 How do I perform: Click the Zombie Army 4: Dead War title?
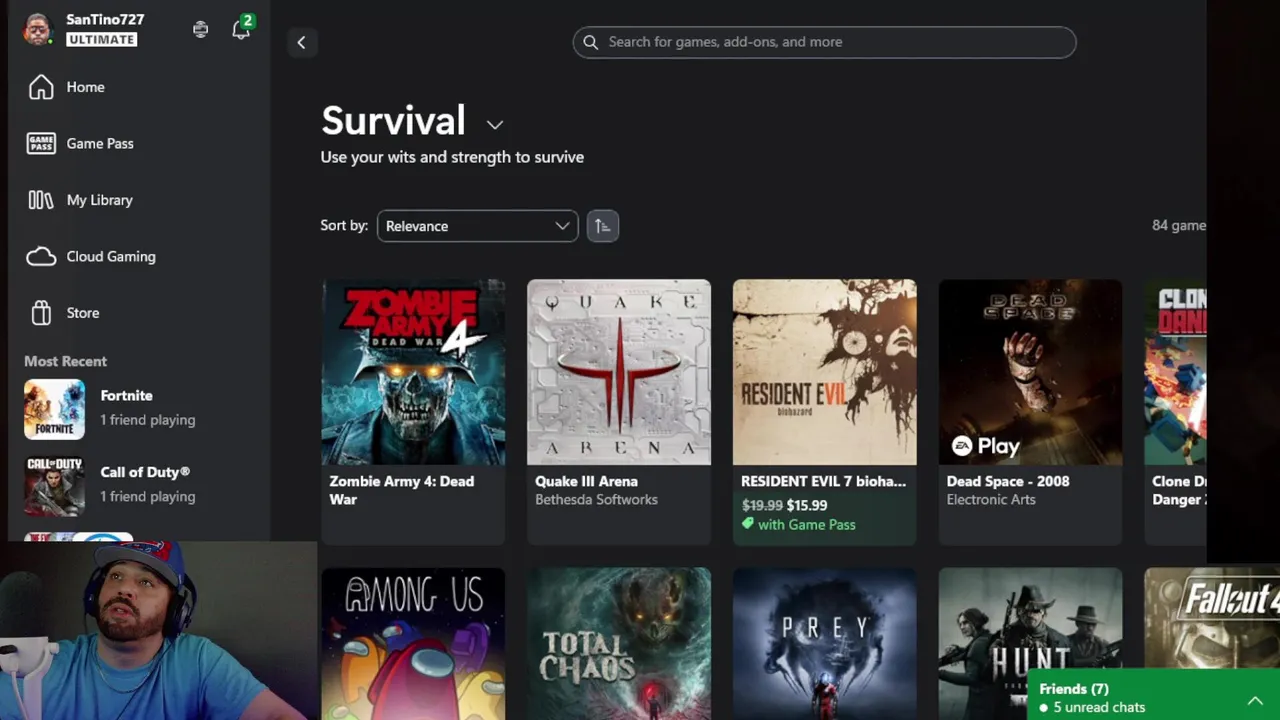pos(402,490)
